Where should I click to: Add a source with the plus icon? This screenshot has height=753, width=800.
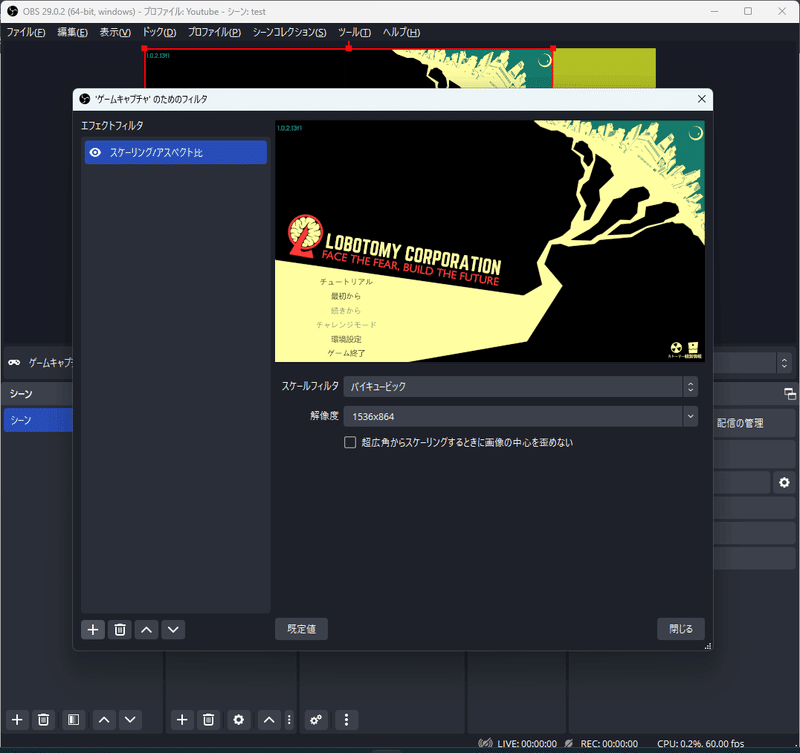pos(182,720)
